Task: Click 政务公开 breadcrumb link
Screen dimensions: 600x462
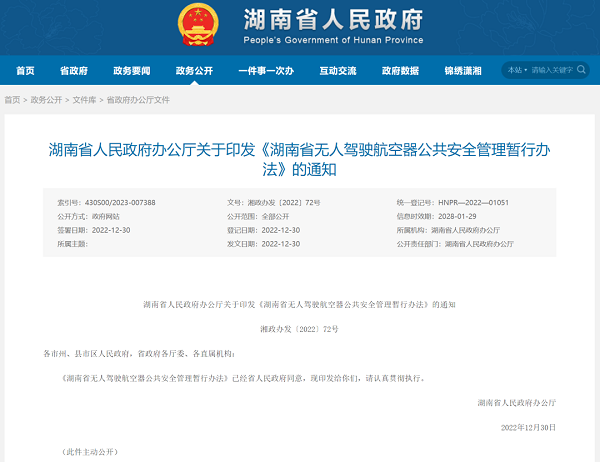Action: [46, 100]
